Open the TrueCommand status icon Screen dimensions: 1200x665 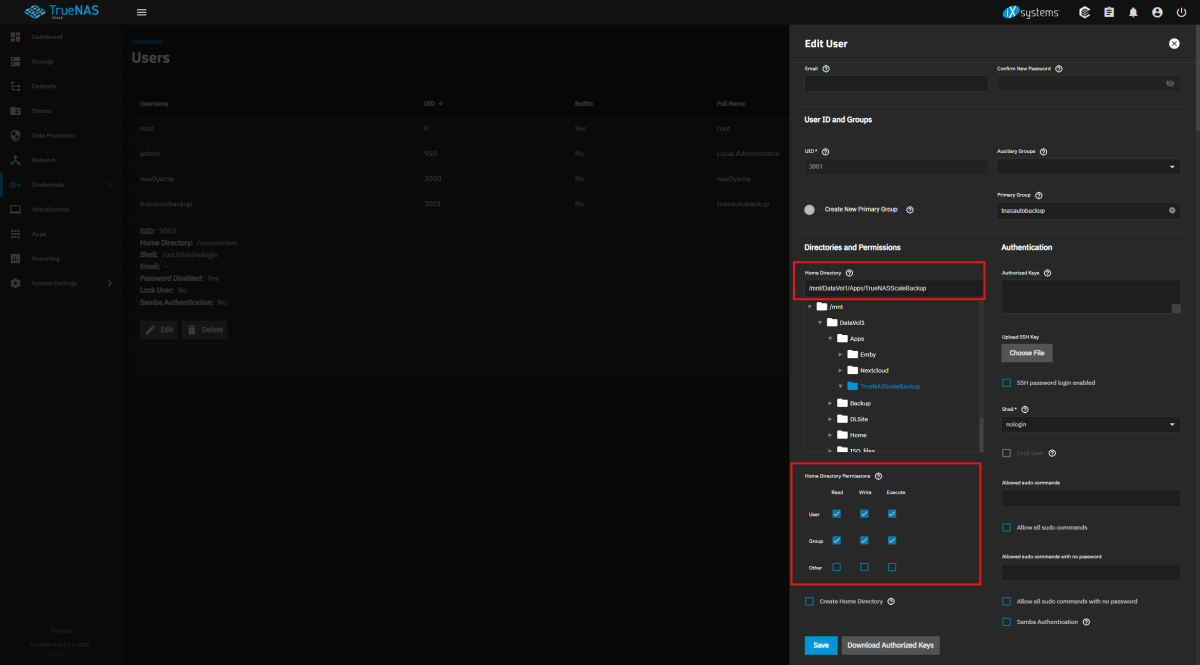[x=1085, y=12]
